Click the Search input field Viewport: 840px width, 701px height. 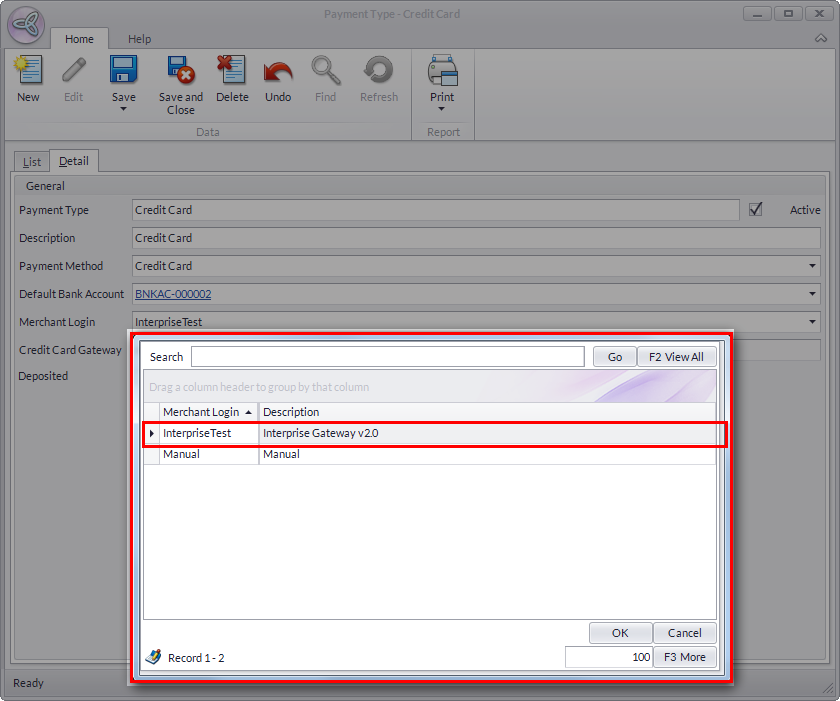coord(387,357)
